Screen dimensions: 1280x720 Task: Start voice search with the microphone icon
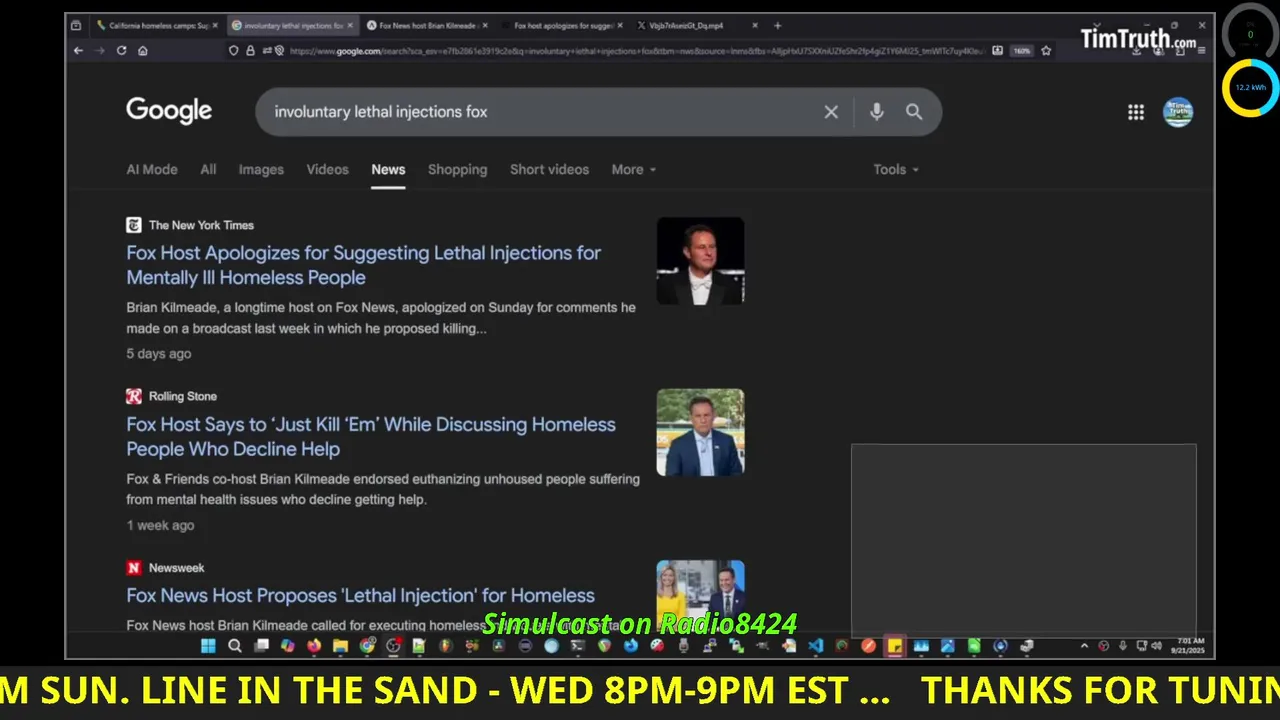point(876,112)
